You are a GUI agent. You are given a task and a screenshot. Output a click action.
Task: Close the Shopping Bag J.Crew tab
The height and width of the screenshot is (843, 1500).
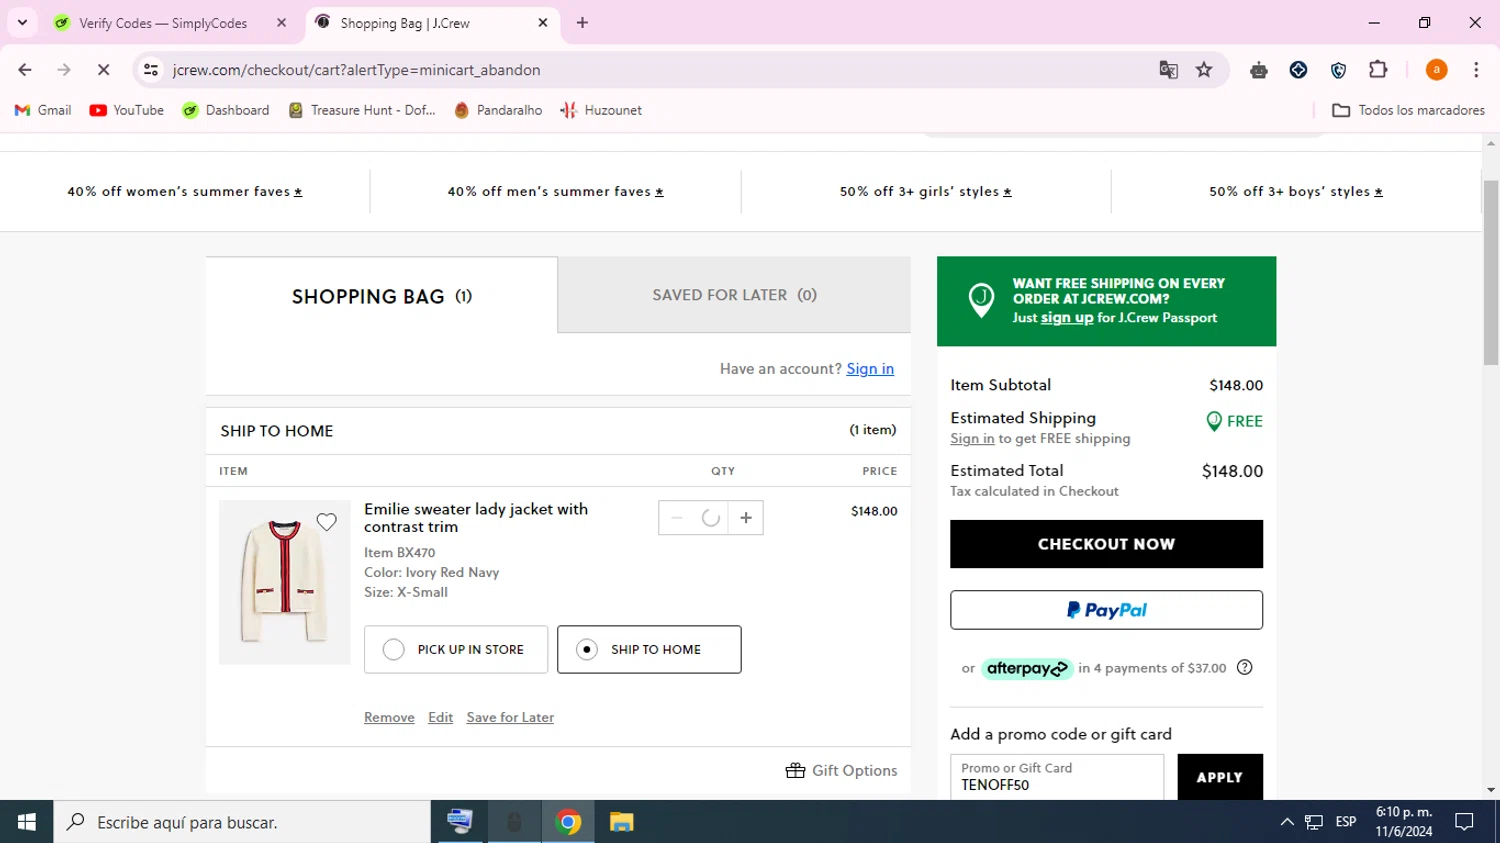tap(543, 23)
